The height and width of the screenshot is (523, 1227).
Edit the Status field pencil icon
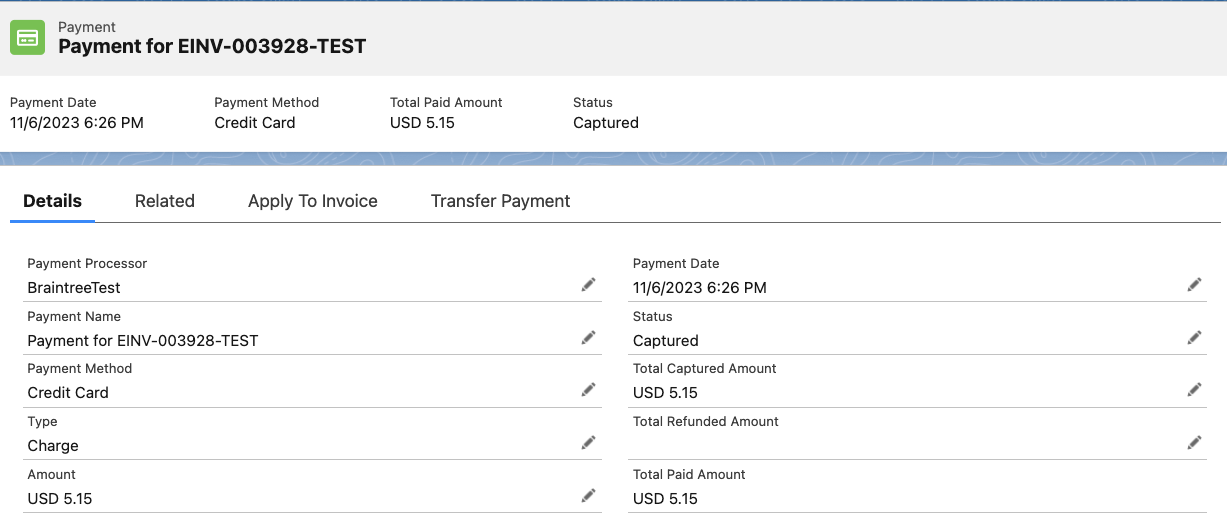pyautogui.click(x=1194, y=338)
